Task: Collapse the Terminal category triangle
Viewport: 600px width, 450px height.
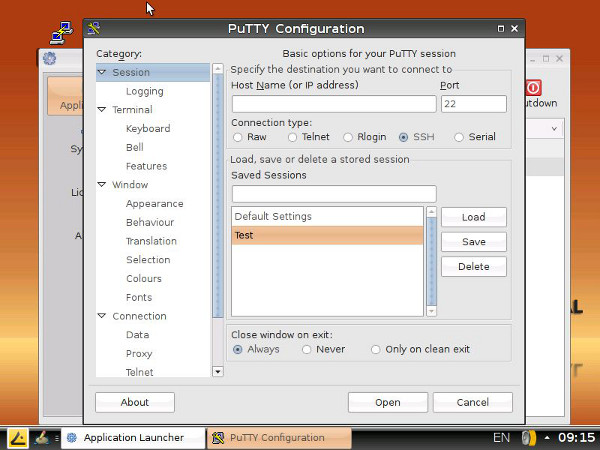Action: pos(102,109)
